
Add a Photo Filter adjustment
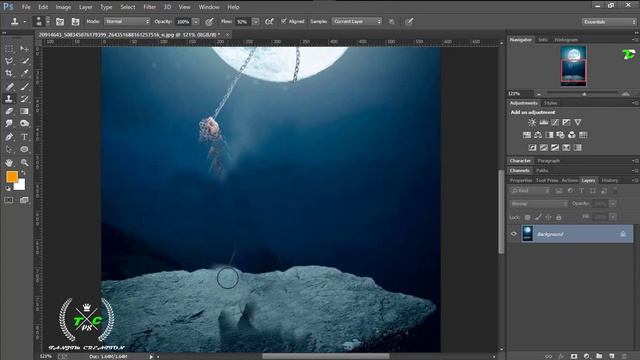pos(560,135)
